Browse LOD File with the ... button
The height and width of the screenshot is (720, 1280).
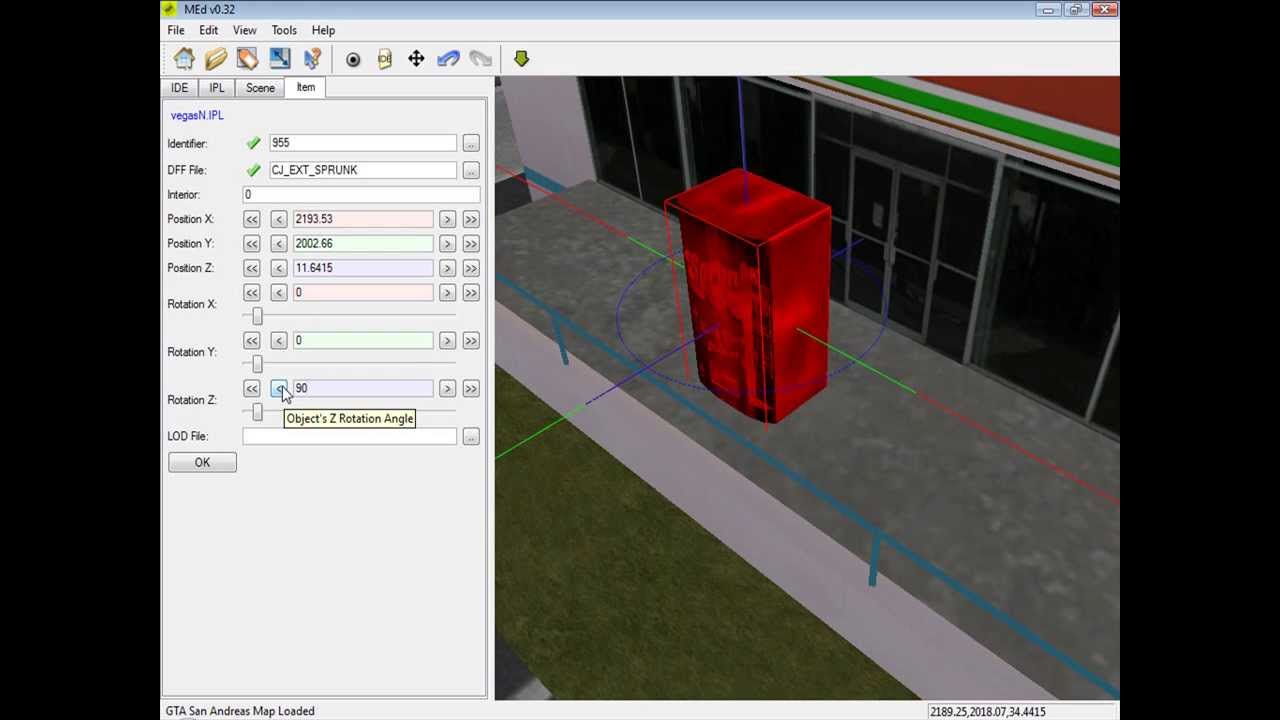pos(470,436)
